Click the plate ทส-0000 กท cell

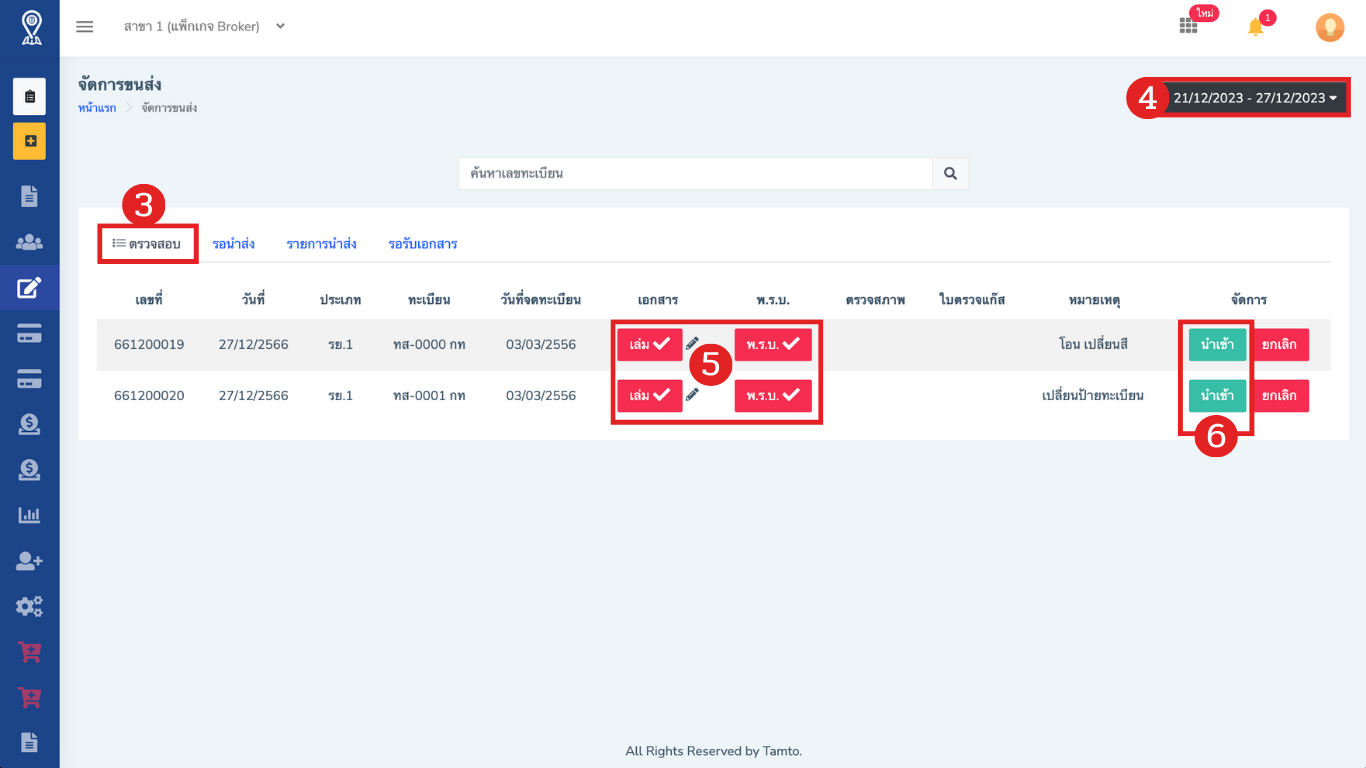[429, 344]
